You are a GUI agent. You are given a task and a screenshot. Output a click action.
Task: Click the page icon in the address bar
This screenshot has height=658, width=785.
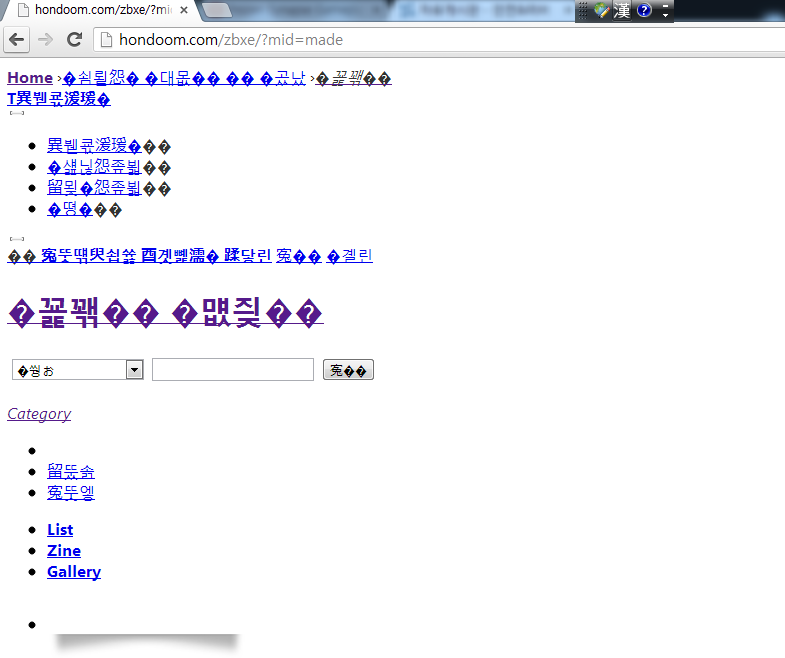106,40
